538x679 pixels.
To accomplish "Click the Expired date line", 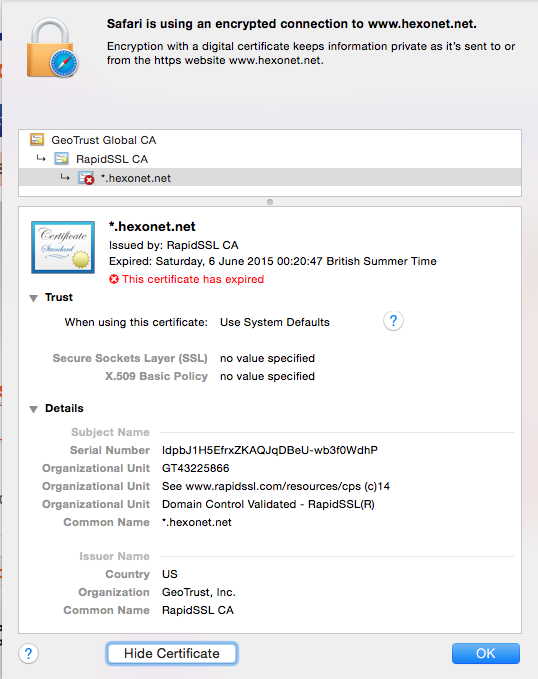I will click(x=272, y=261).
